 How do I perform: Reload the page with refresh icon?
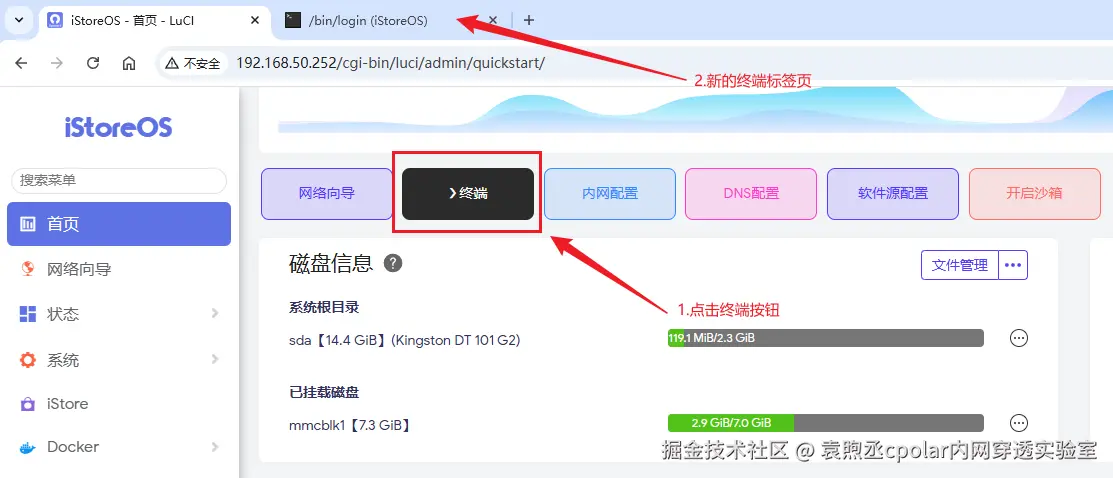coord(92,63)
